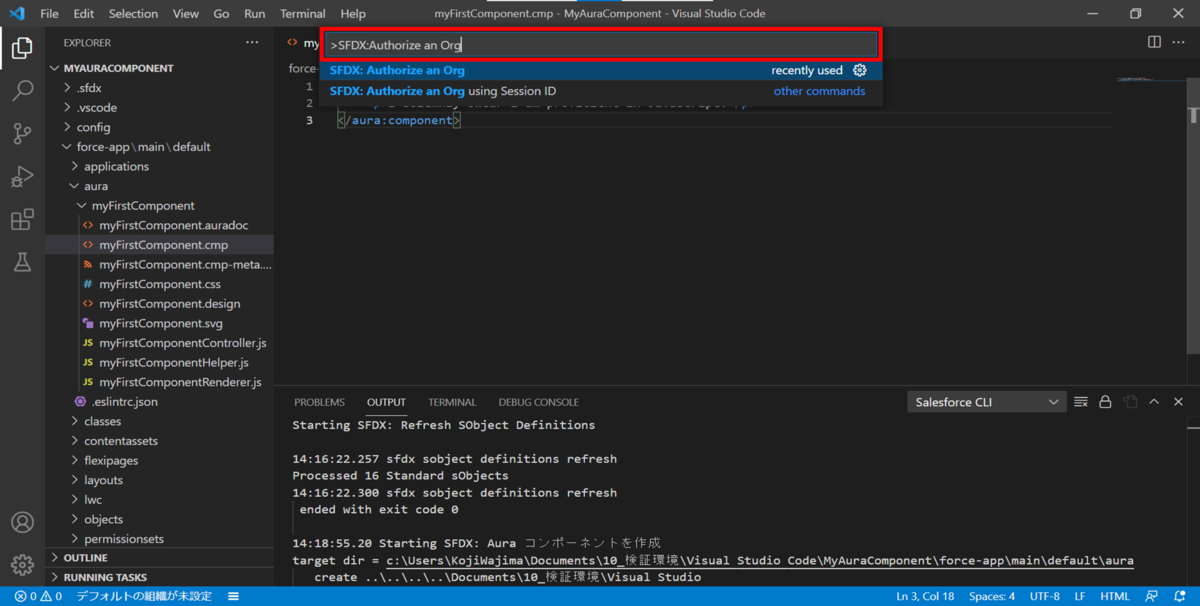
Task: Open the Run menu
Action: click(255, 14)
